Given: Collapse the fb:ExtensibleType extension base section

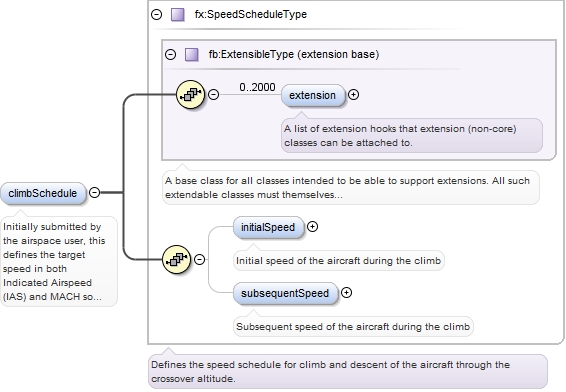Looking at the screenshot, I should pyautogui.click(x=170, y=55).
